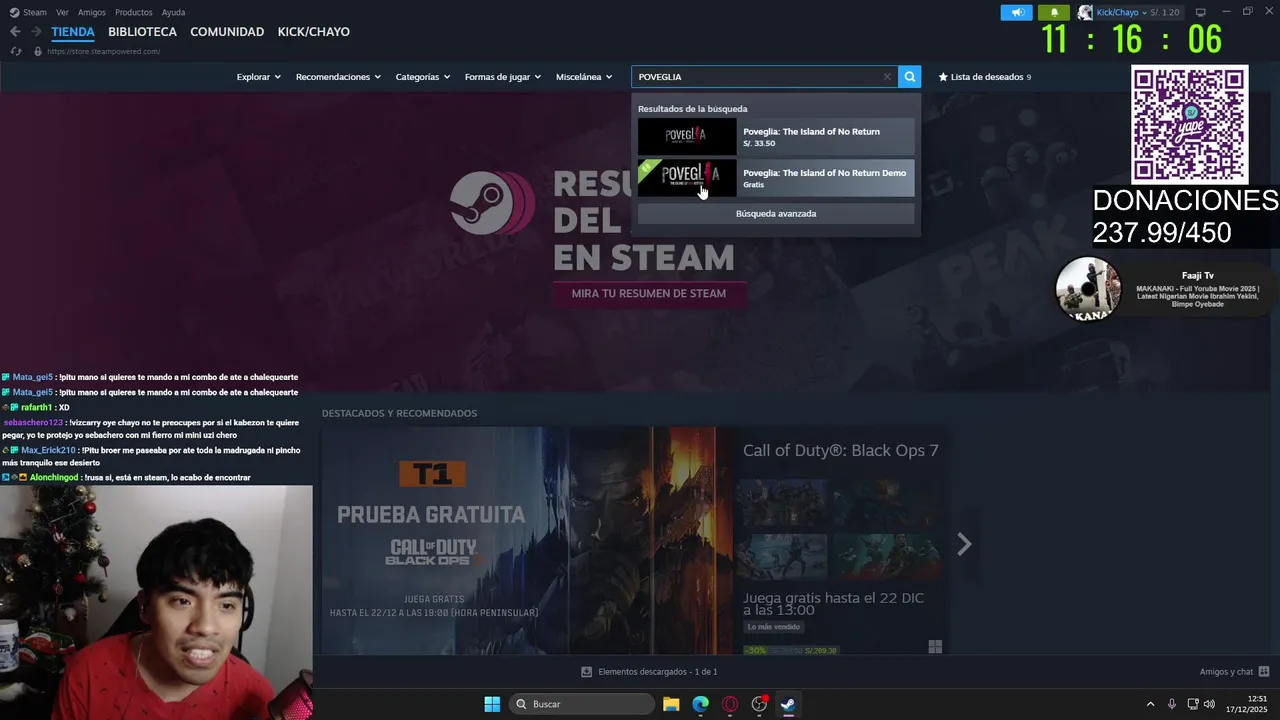Viewport: 1280px width, 720px height.
Task: Open Windows Start menu
Action: 492,704
